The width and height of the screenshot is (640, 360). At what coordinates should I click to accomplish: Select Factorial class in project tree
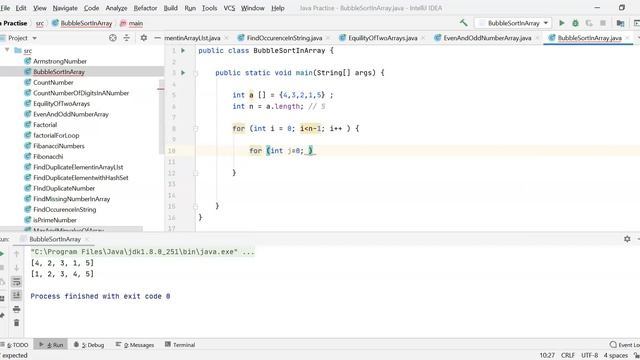coord(45,125)
